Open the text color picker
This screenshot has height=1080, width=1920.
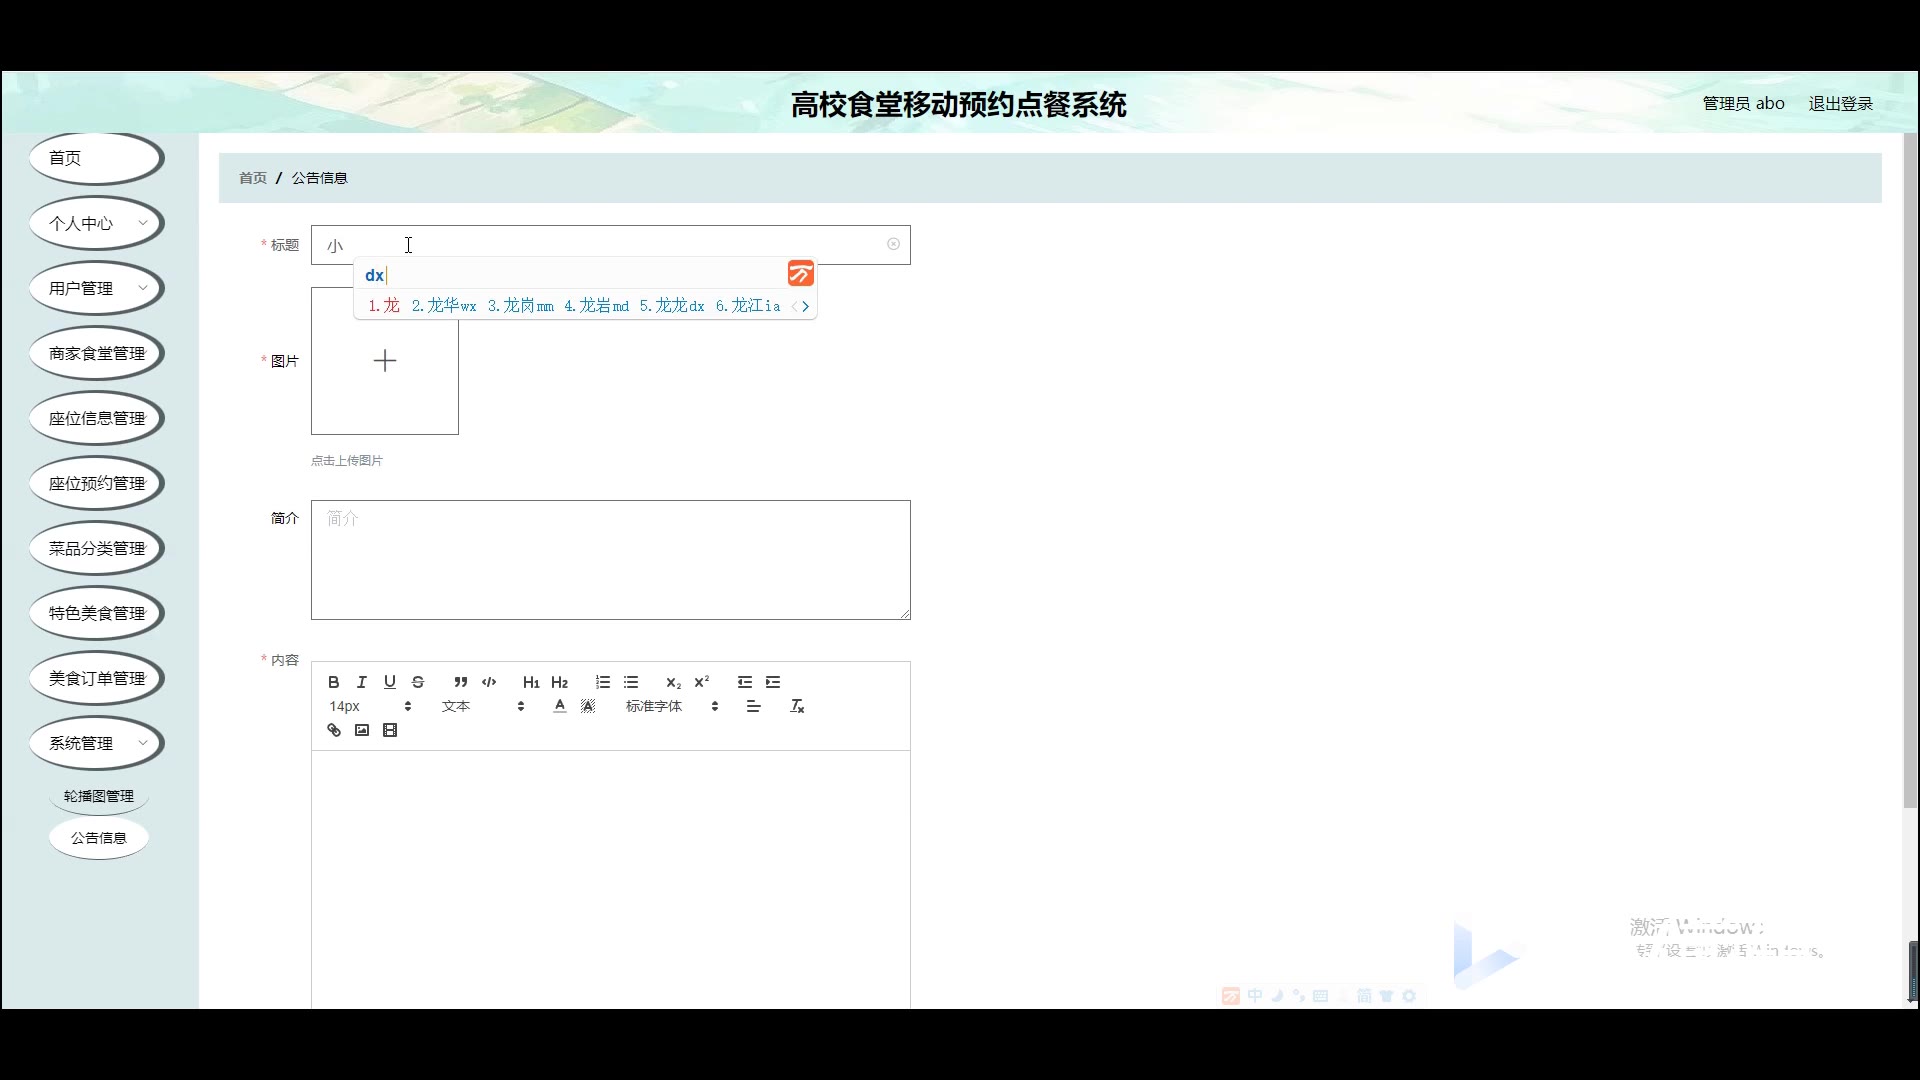(x=560, y=707)
